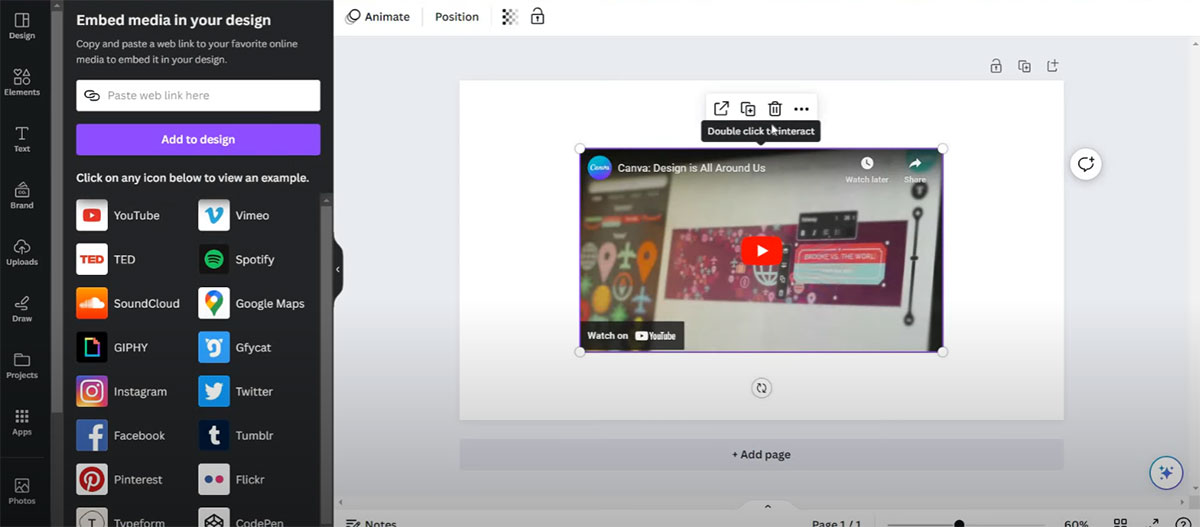
Task: View the Facebook embed example
Action: tap(121, 435)
